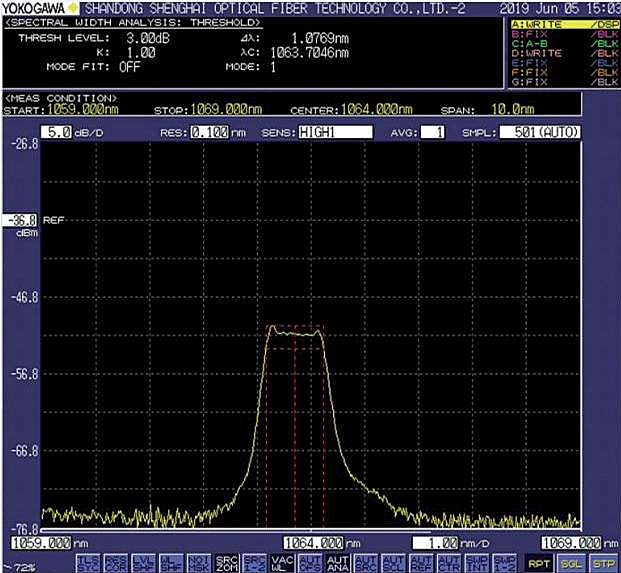Viewport: 621px width, 573px height.
Task: Click the NOI MSK noise mask indicator
Action: click(x=198, y=563)
